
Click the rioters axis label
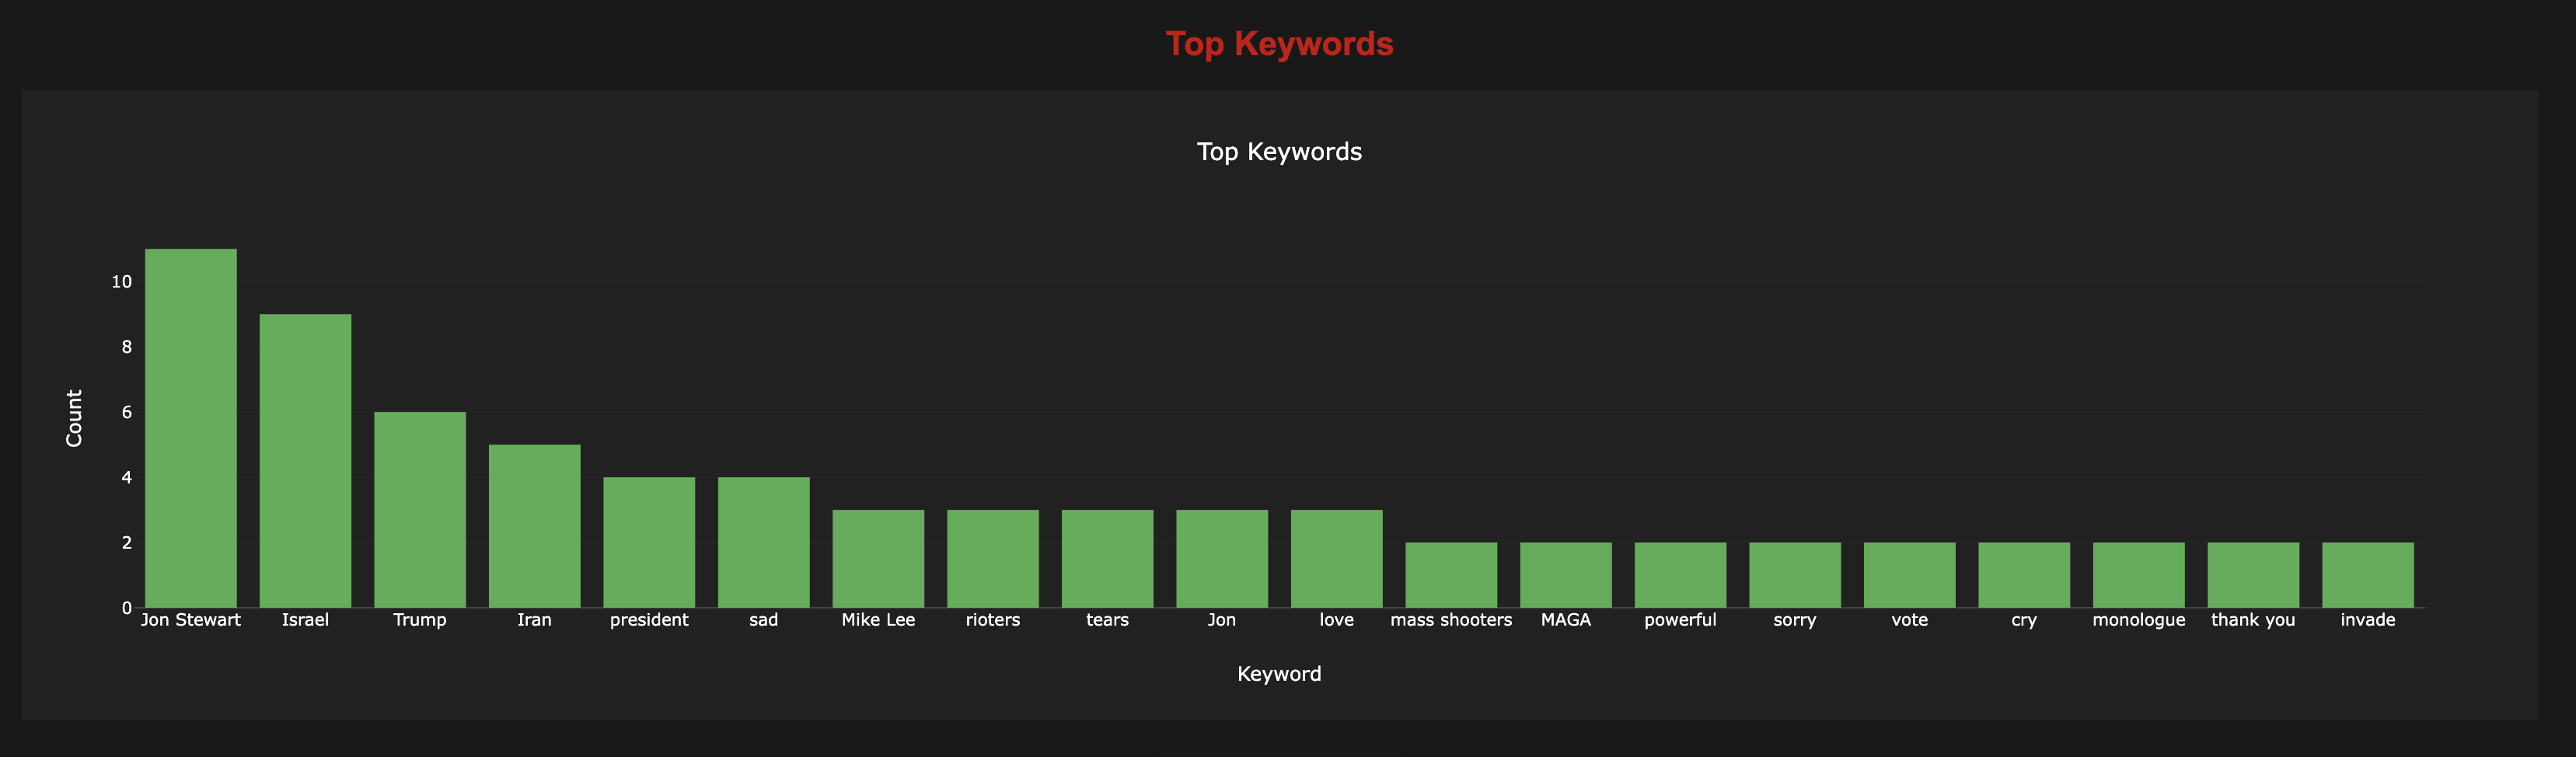tap(993, 620)
